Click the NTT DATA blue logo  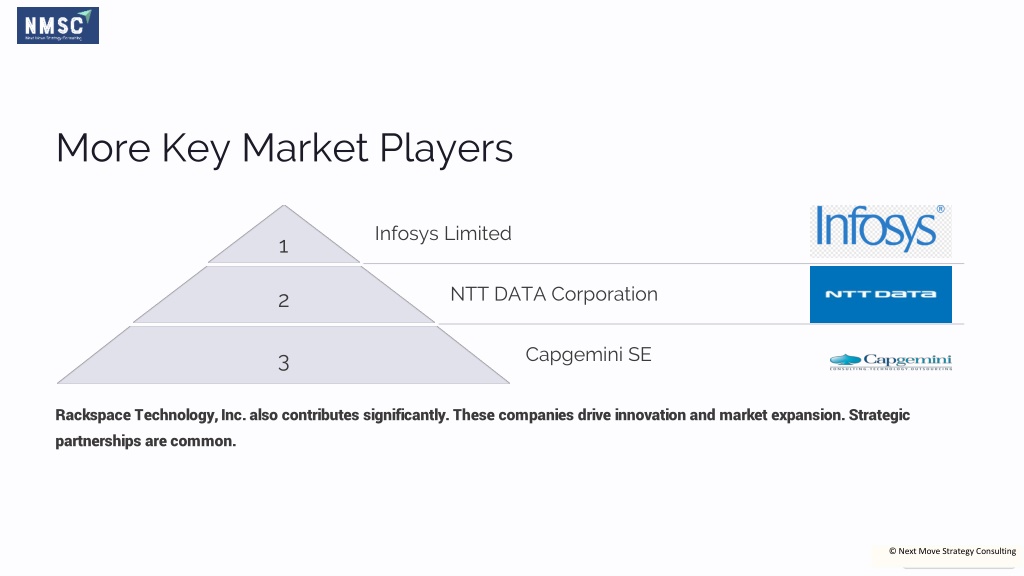(x=880, y=294)
